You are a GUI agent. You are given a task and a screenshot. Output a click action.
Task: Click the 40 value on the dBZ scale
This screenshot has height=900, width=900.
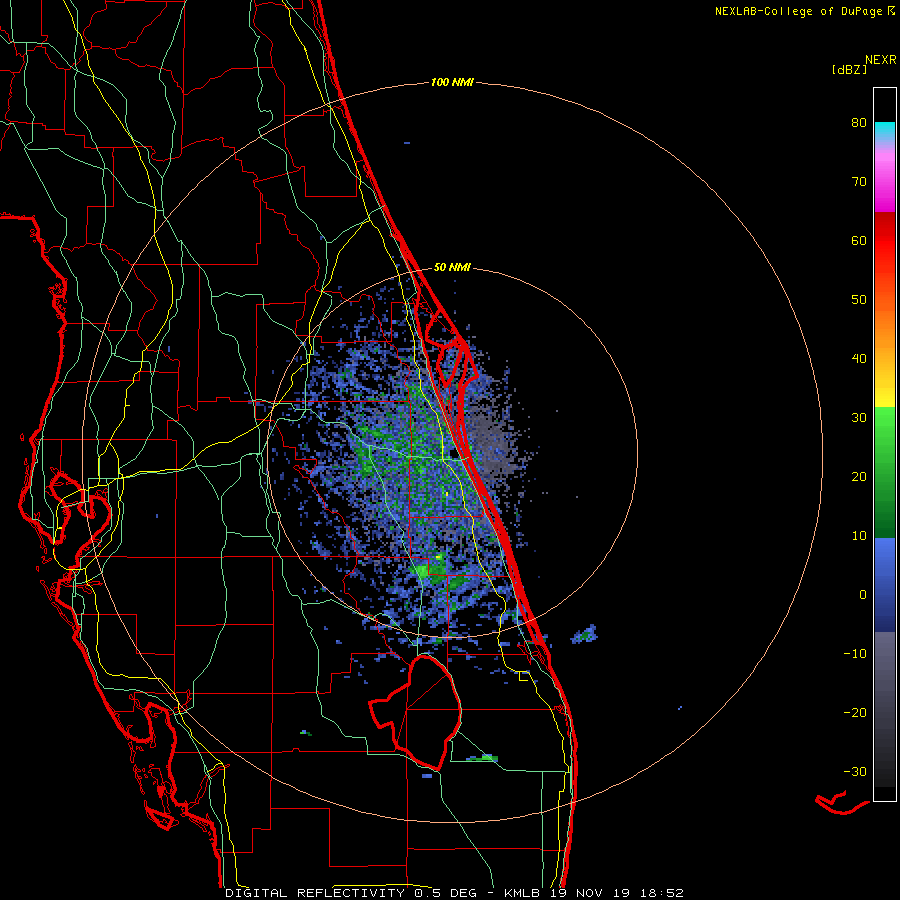(x=859, y=359)
